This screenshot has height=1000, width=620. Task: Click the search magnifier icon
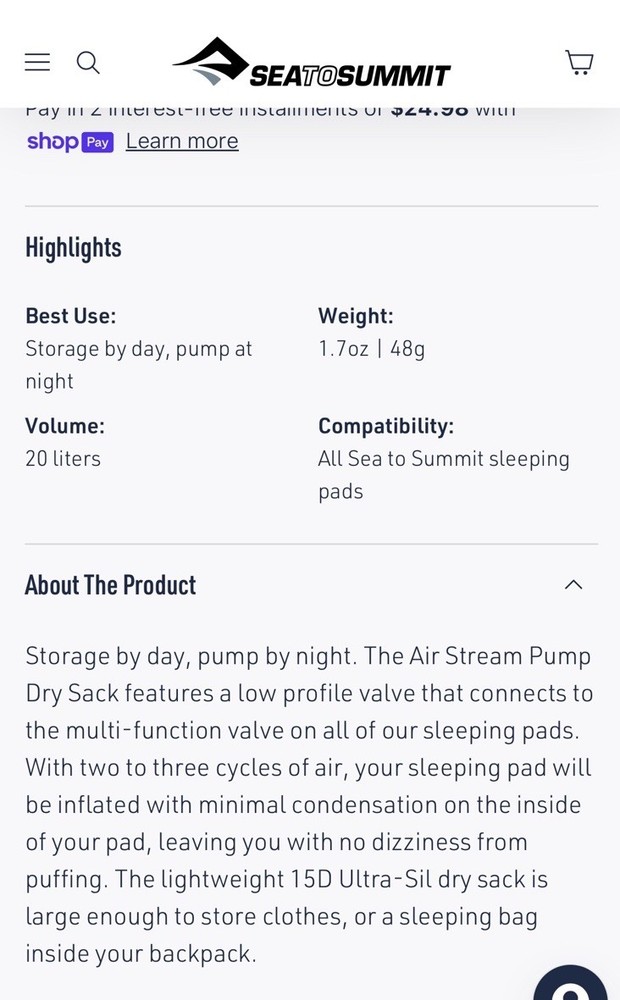[x=88, y=62]
